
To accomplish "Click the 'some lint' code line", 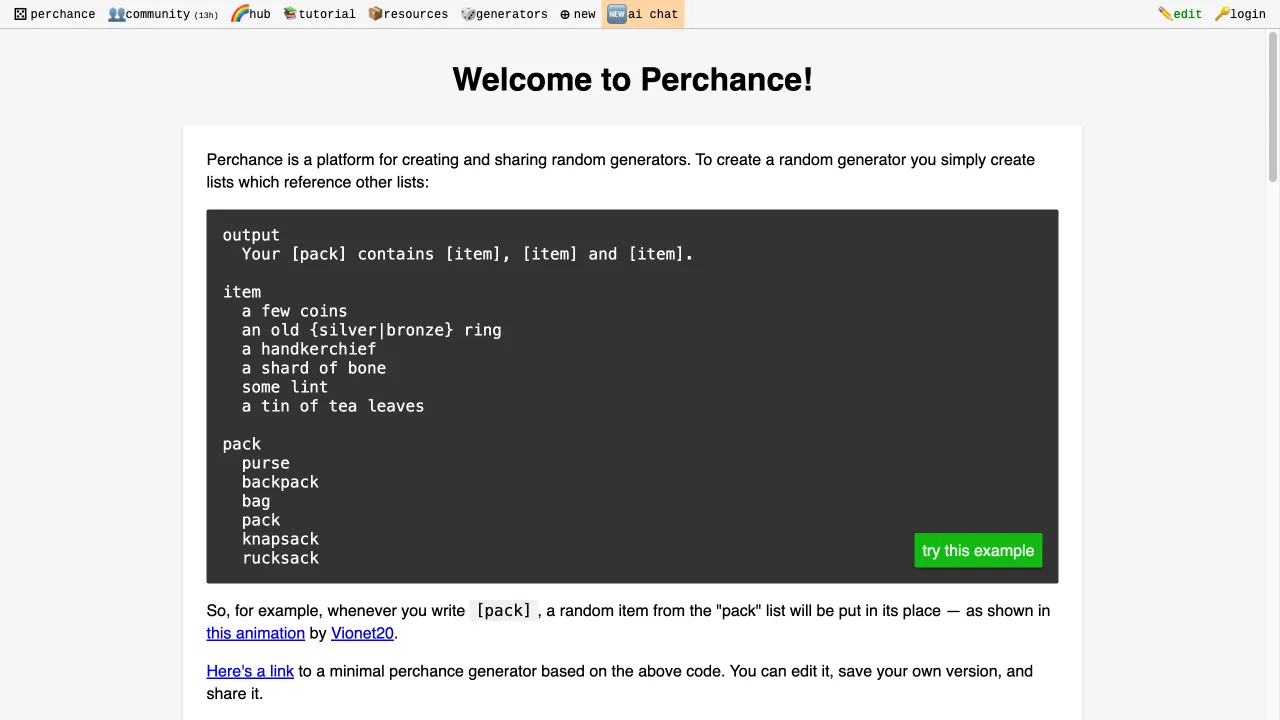I will click(x=284, y=387).
